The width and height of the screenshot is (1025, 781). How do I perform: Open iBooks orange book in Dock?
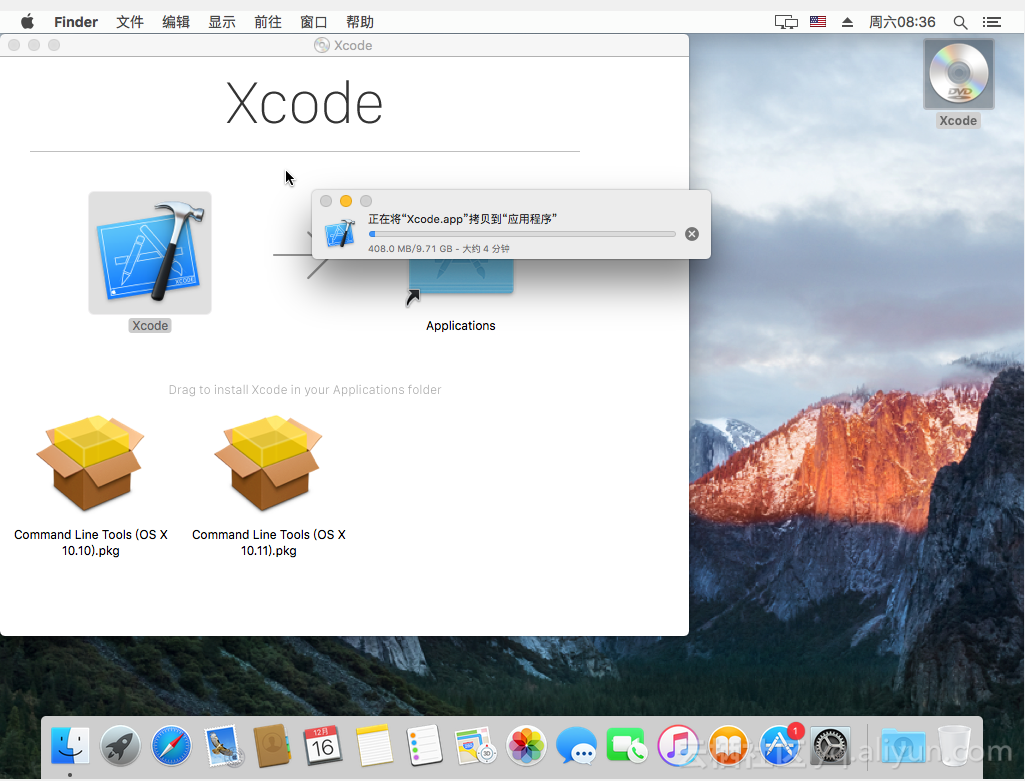tap(728, 746)
